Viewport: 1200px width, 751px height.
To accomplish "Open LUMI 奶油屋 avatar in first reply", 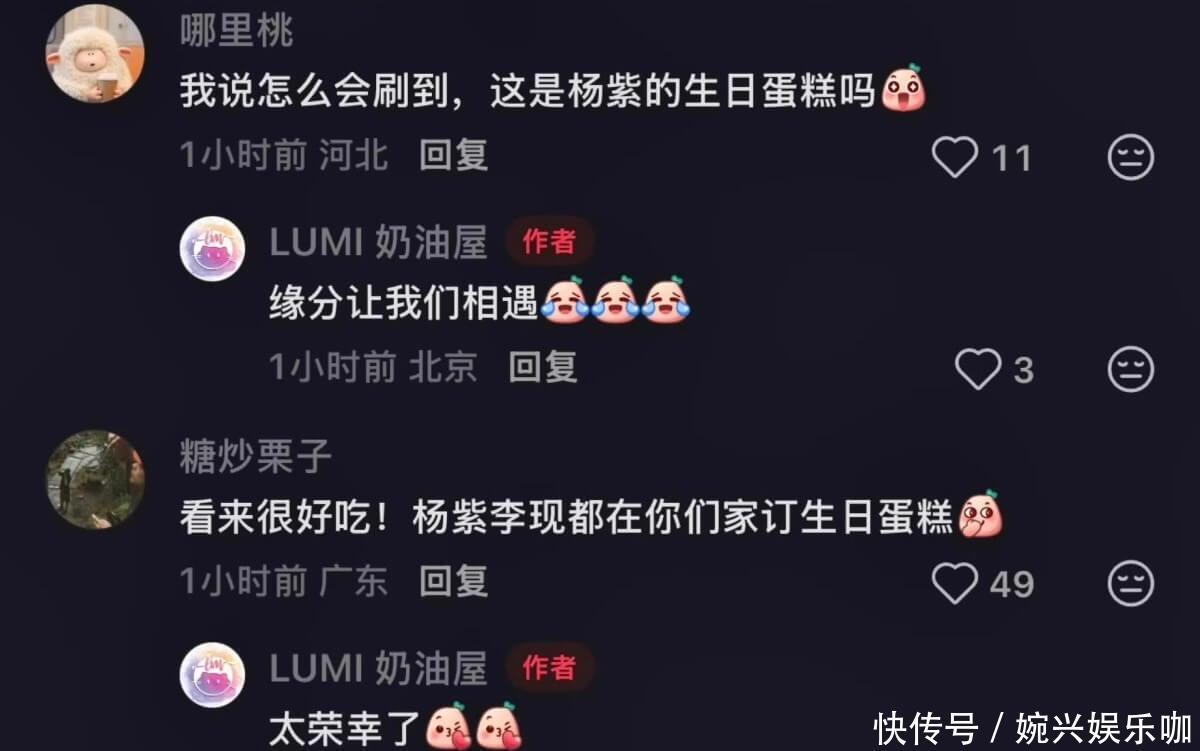I will [x=212, y=248].
